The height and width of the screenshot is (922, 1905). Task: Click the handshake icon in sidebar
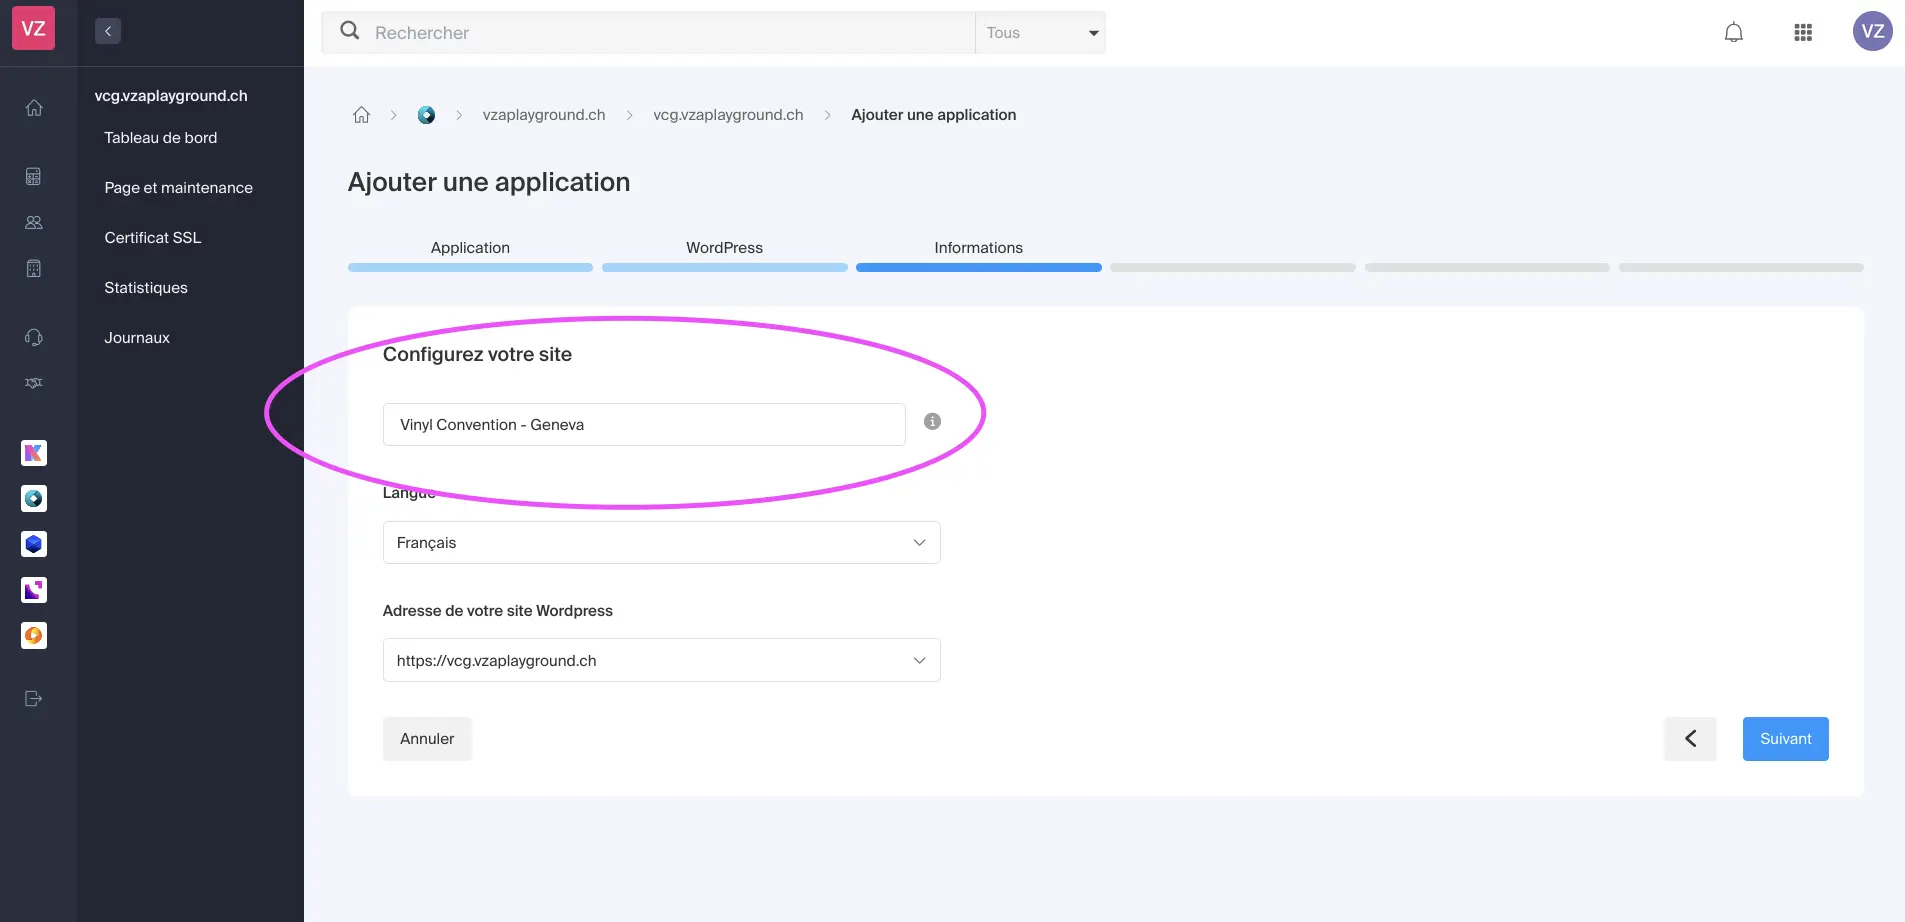[34, 383]
